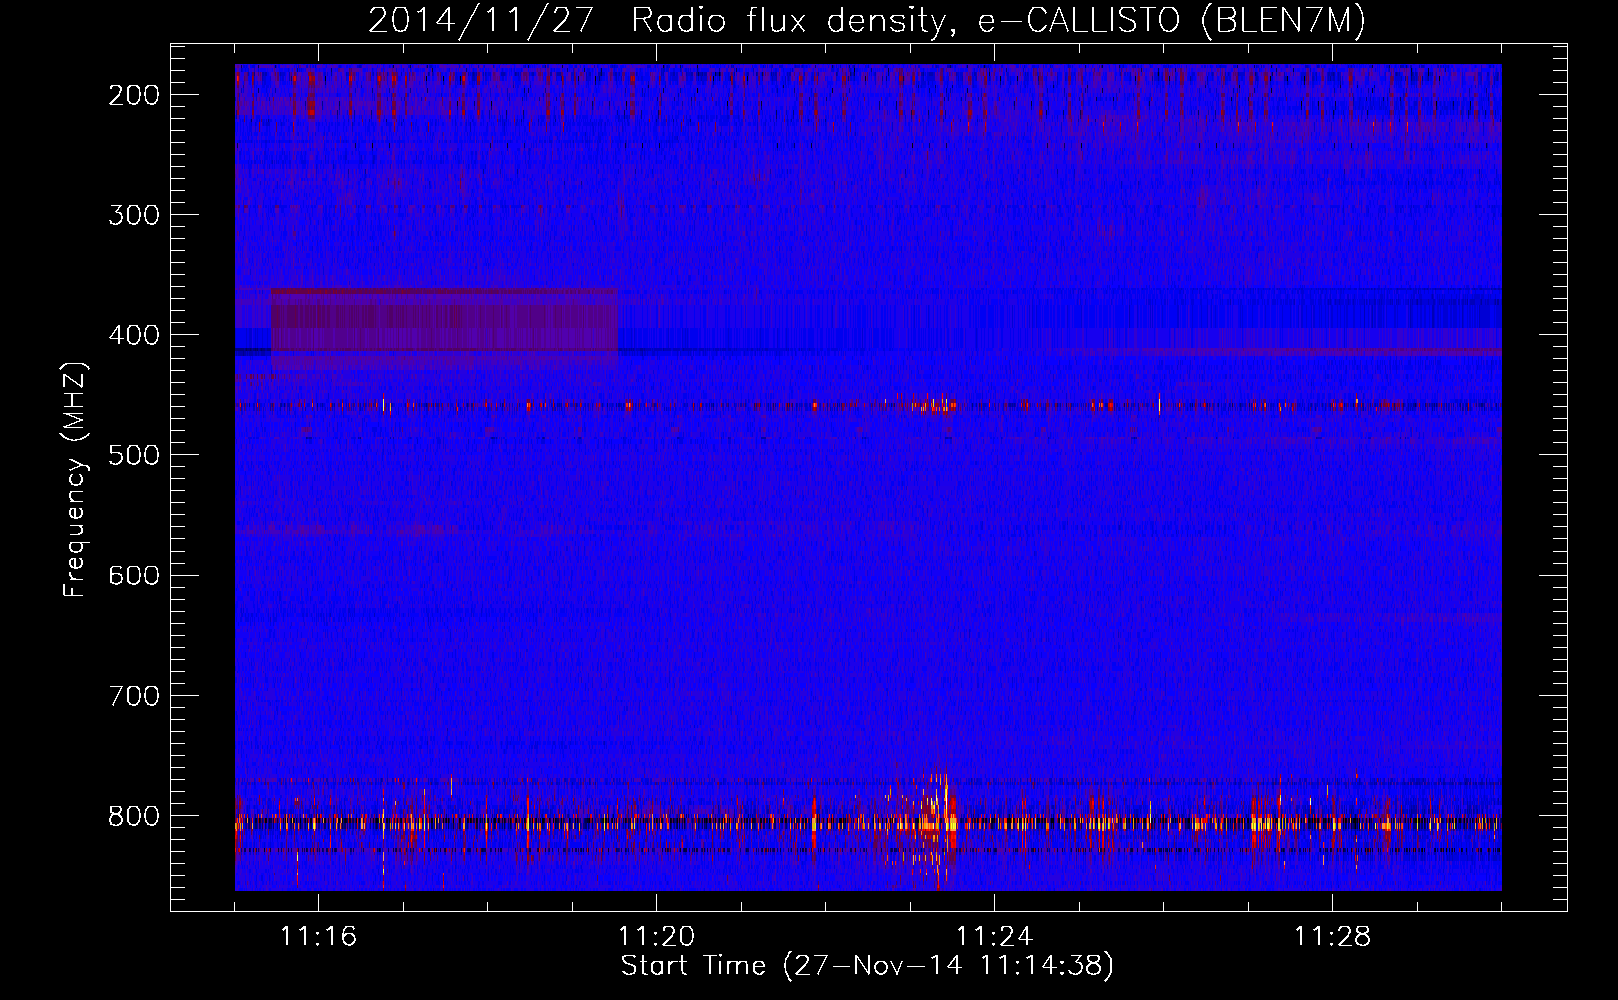Click the '500' frequency tick label
Screen dimensions: 1618x1000
[x=133, y=455]
